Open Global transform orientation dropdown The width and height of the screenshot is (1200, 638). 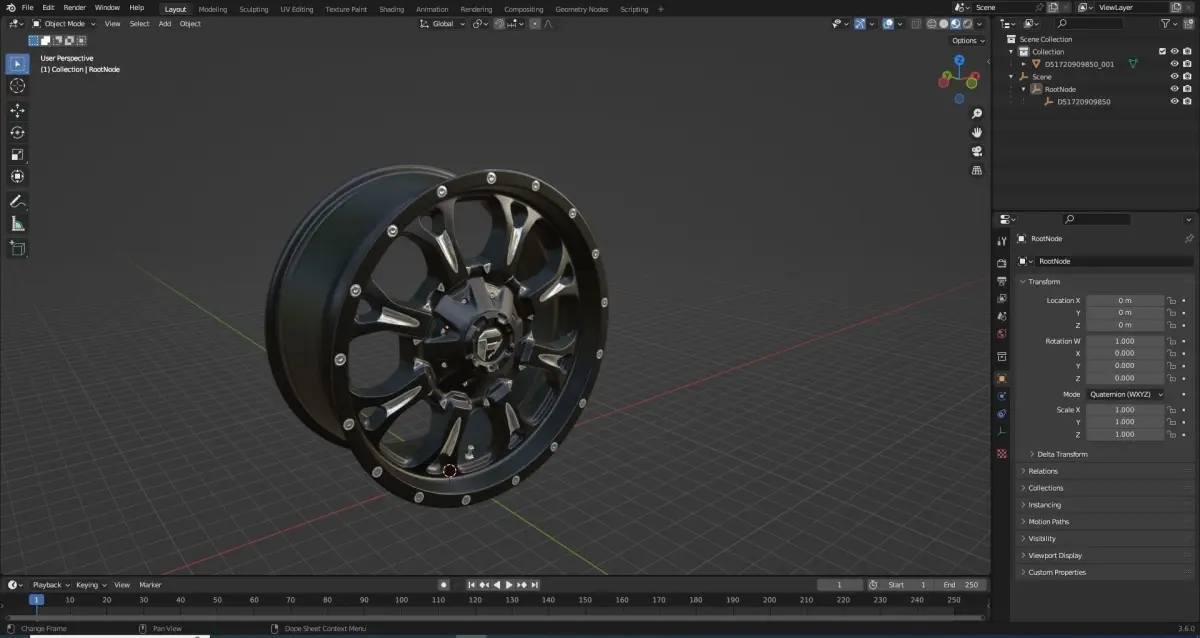pyautogui.click(x=441, y=24)
